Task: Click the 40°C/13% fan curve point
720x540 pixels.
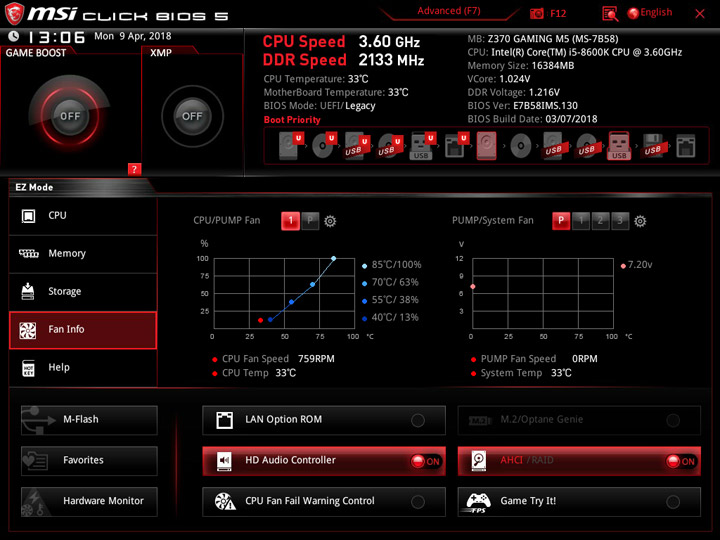Action: (270, 320)
